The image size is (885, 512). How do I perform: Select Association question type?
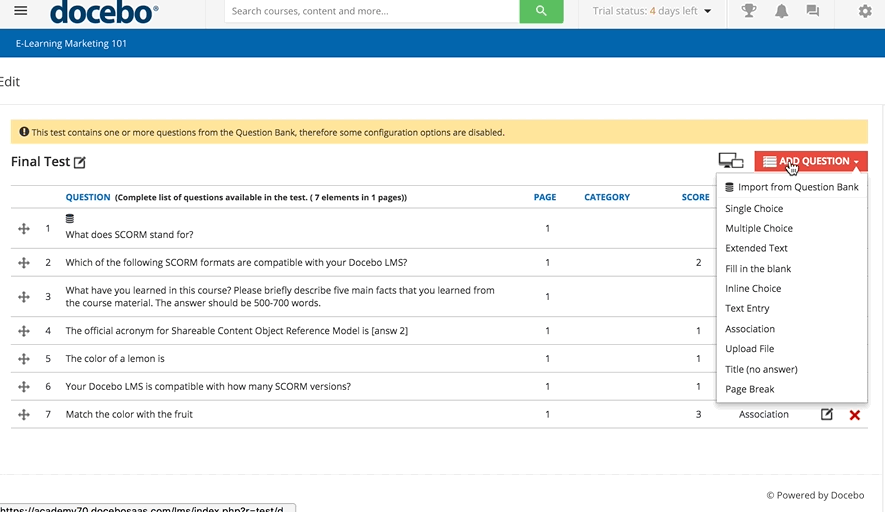click(x=750, y=329)
